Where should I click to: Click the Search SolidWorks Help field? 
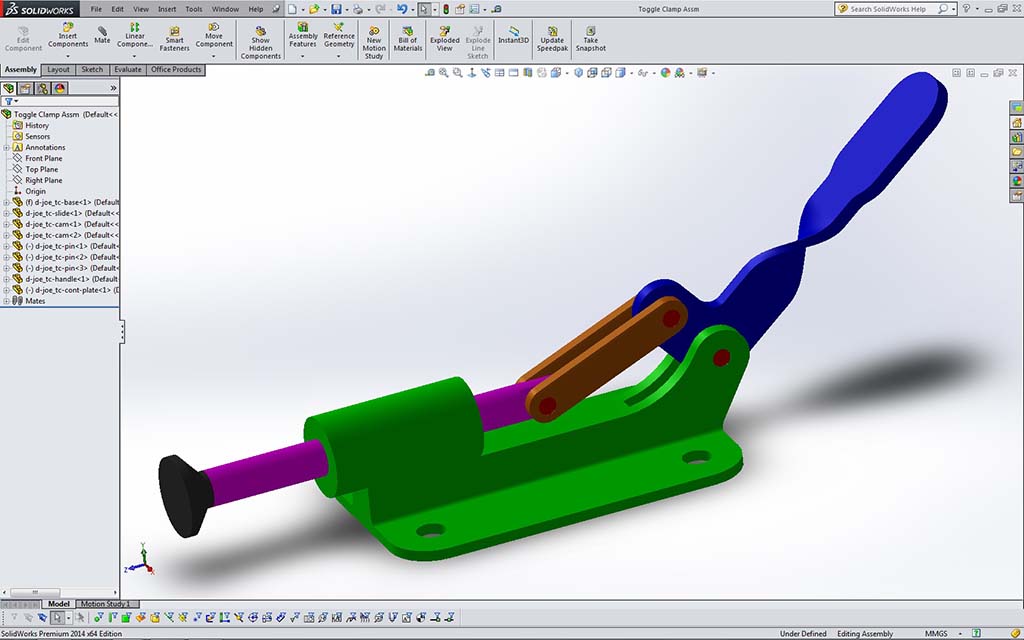(888, 9)
